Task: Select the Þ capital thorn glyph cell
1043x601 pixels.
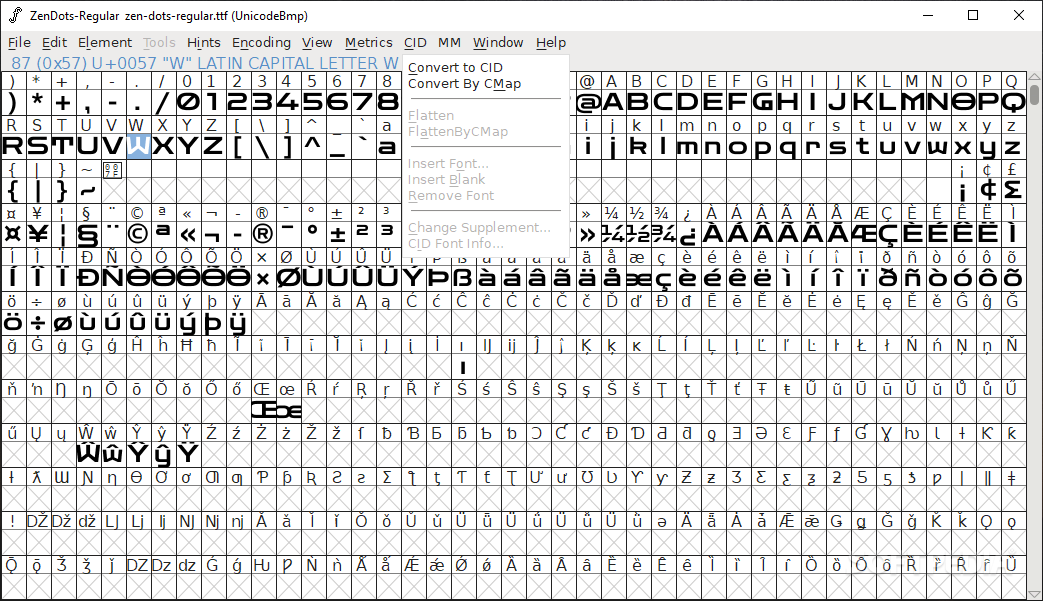Action: 438,278
